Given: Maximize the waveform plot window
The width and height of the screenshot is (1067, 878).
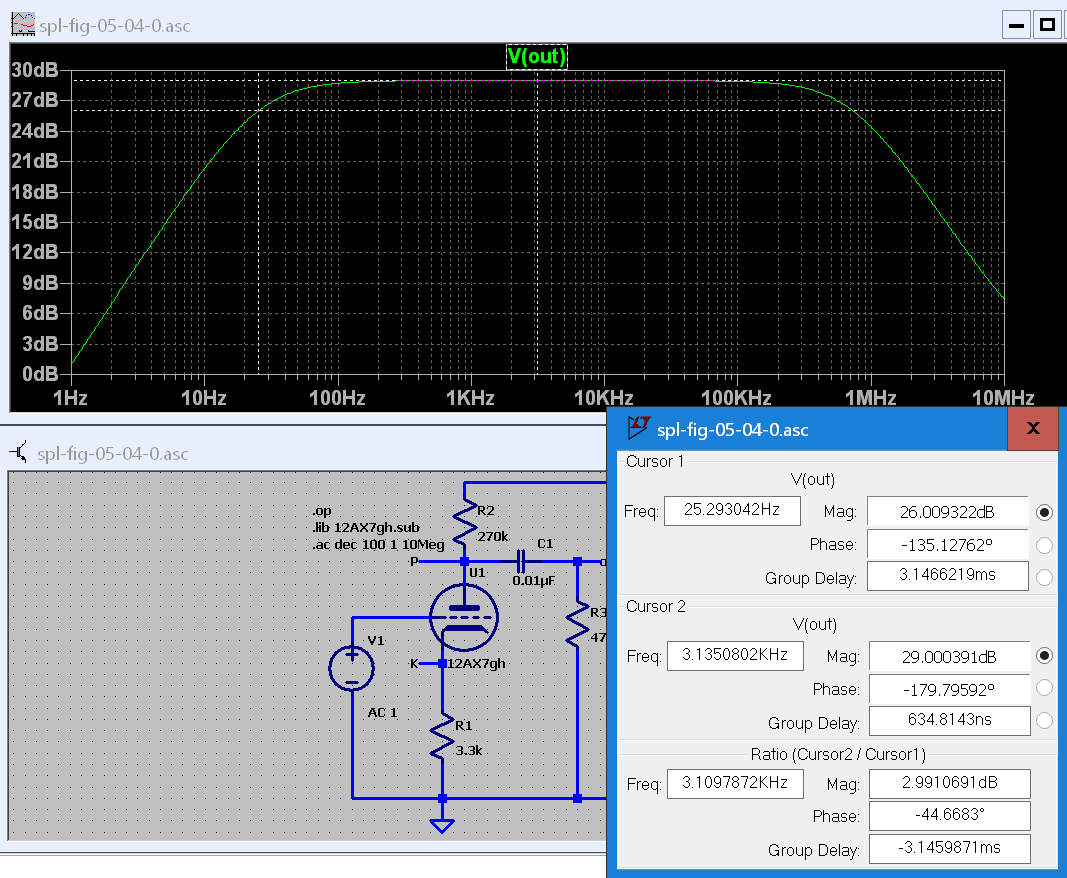Looking at the screenshot, I should 1047,25.
